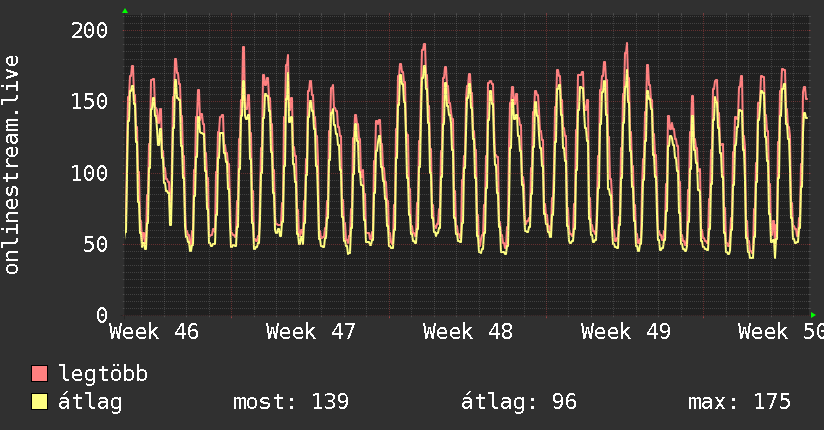Image resolution: width=824 pixels, height=430 pixels.
Task: Click the 50 y-axis label
Action: click(96, 244)
